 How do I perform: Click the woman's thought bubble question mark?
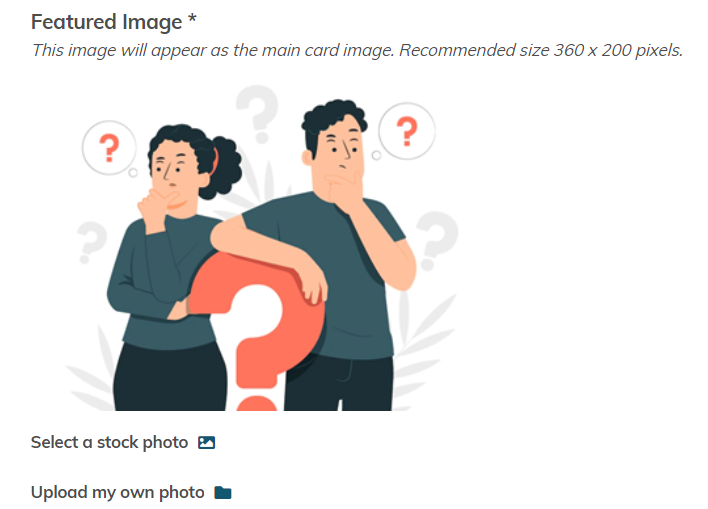pyautogui.click(x=109, y=148)
